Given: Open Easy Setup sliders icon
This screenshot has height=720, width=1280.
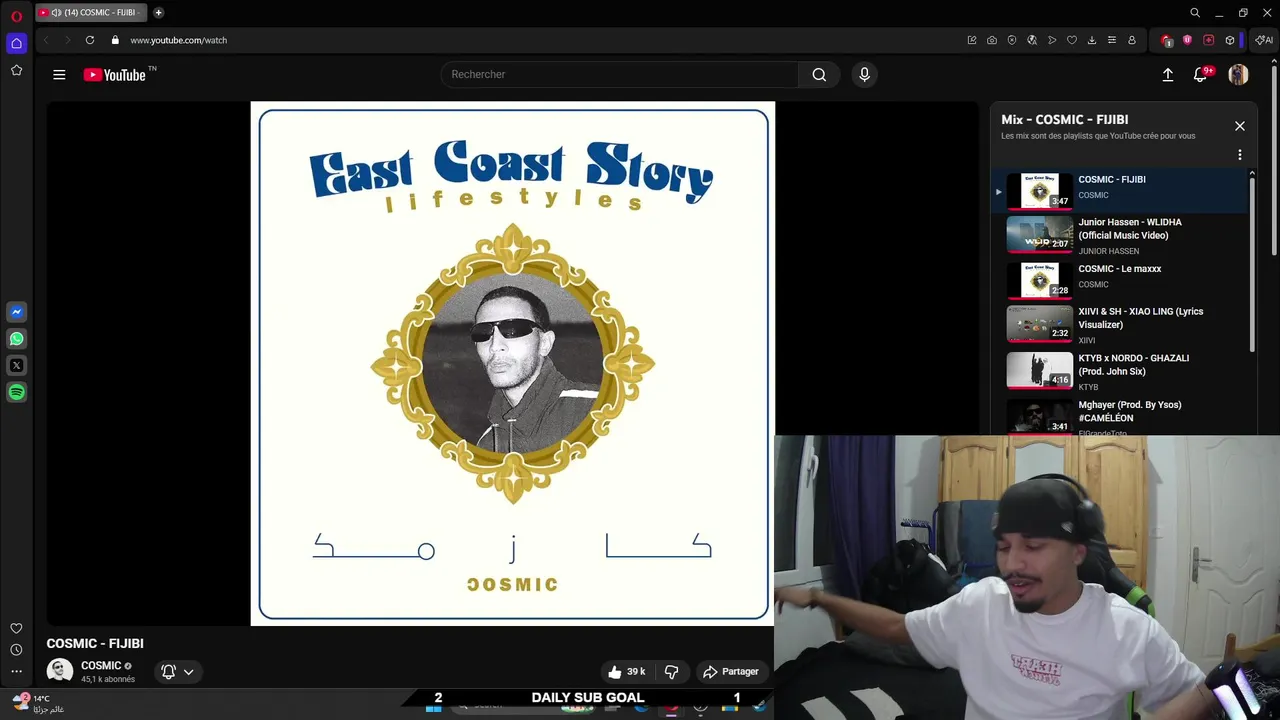Looking at the screenshot, I should (1112, 40).
